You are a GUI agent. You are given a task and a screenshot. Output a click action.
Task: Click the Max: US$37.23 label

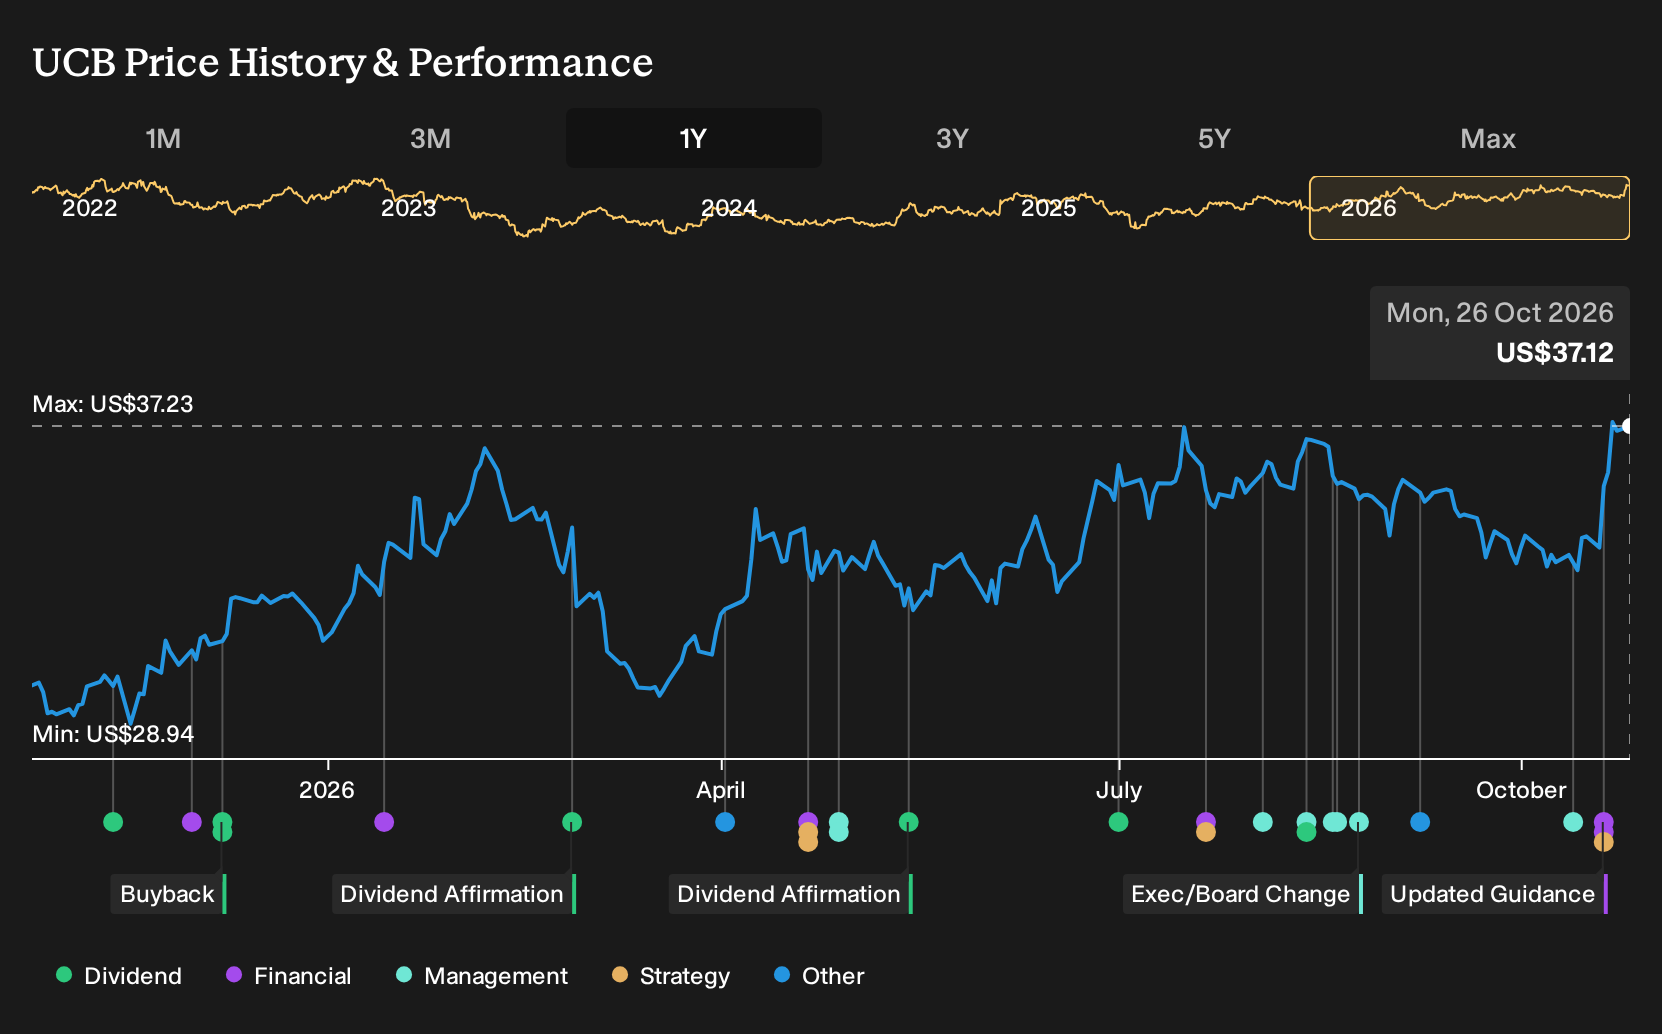pyautogui.click(x=113, y=404)
